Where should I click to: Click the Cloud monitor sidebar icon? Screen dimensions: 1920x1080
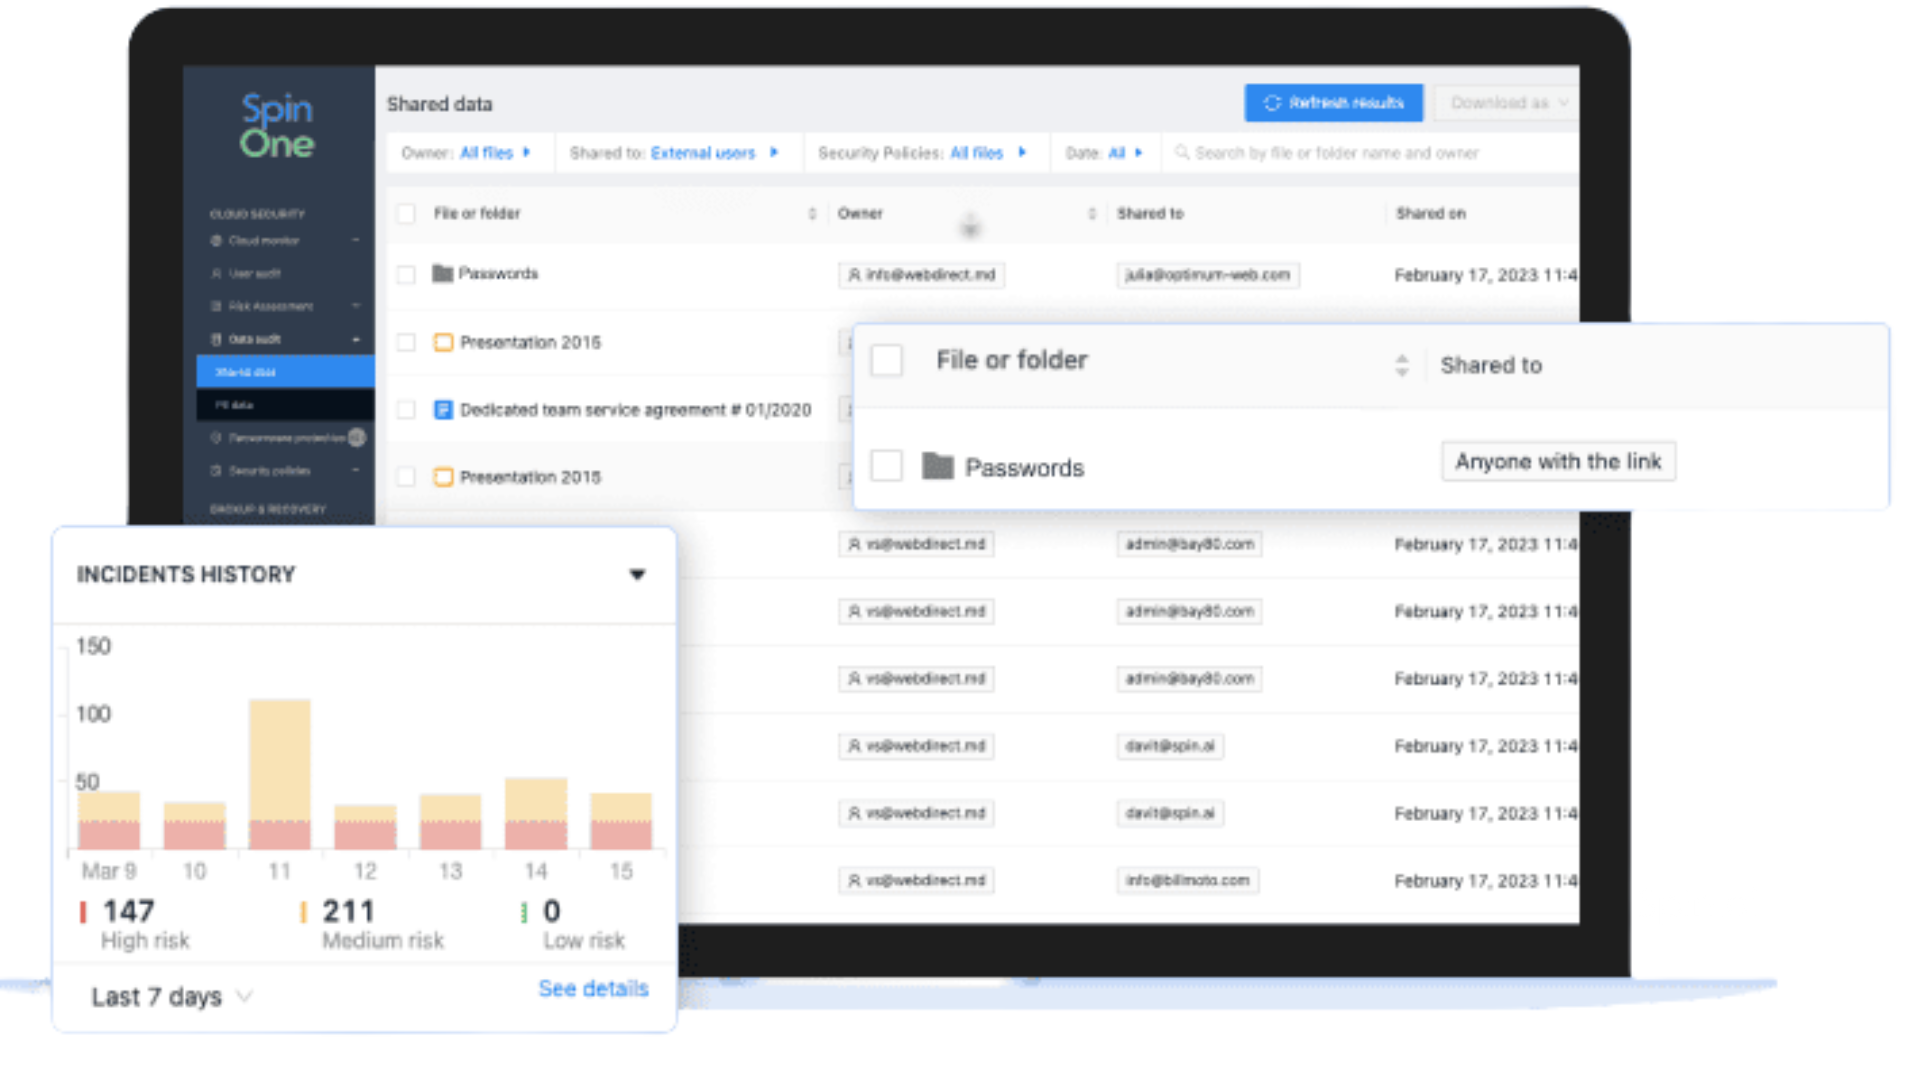(x=216, y=241)
